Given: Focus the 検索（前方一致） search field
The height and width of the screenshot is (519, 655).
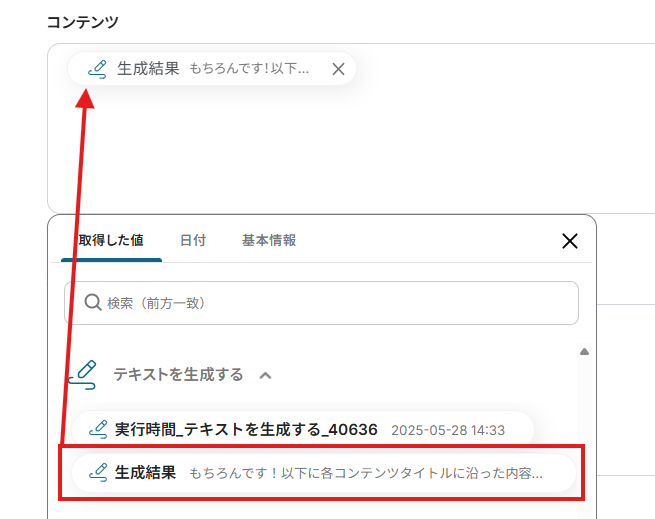Looking at the screenshot, I should coord(321,303).
